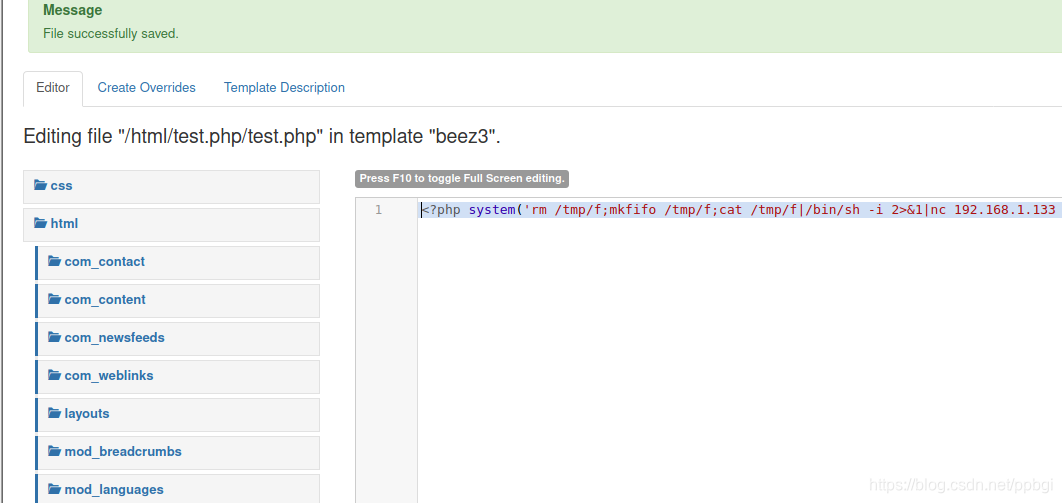This screenshot has height=503, width=1062.
Task: Collapse the html folder label
Action: pyautogui.click(x=64, y=223)
